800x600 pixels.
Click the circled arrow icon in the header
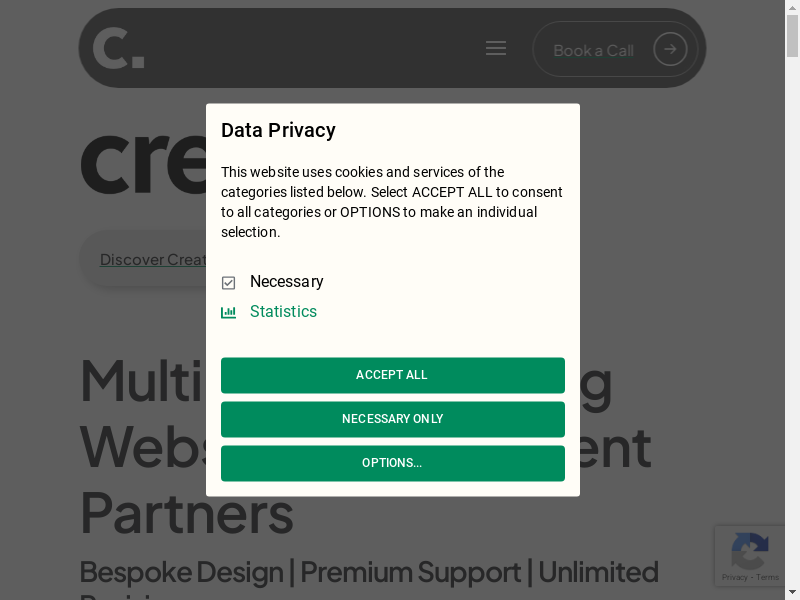670,49
